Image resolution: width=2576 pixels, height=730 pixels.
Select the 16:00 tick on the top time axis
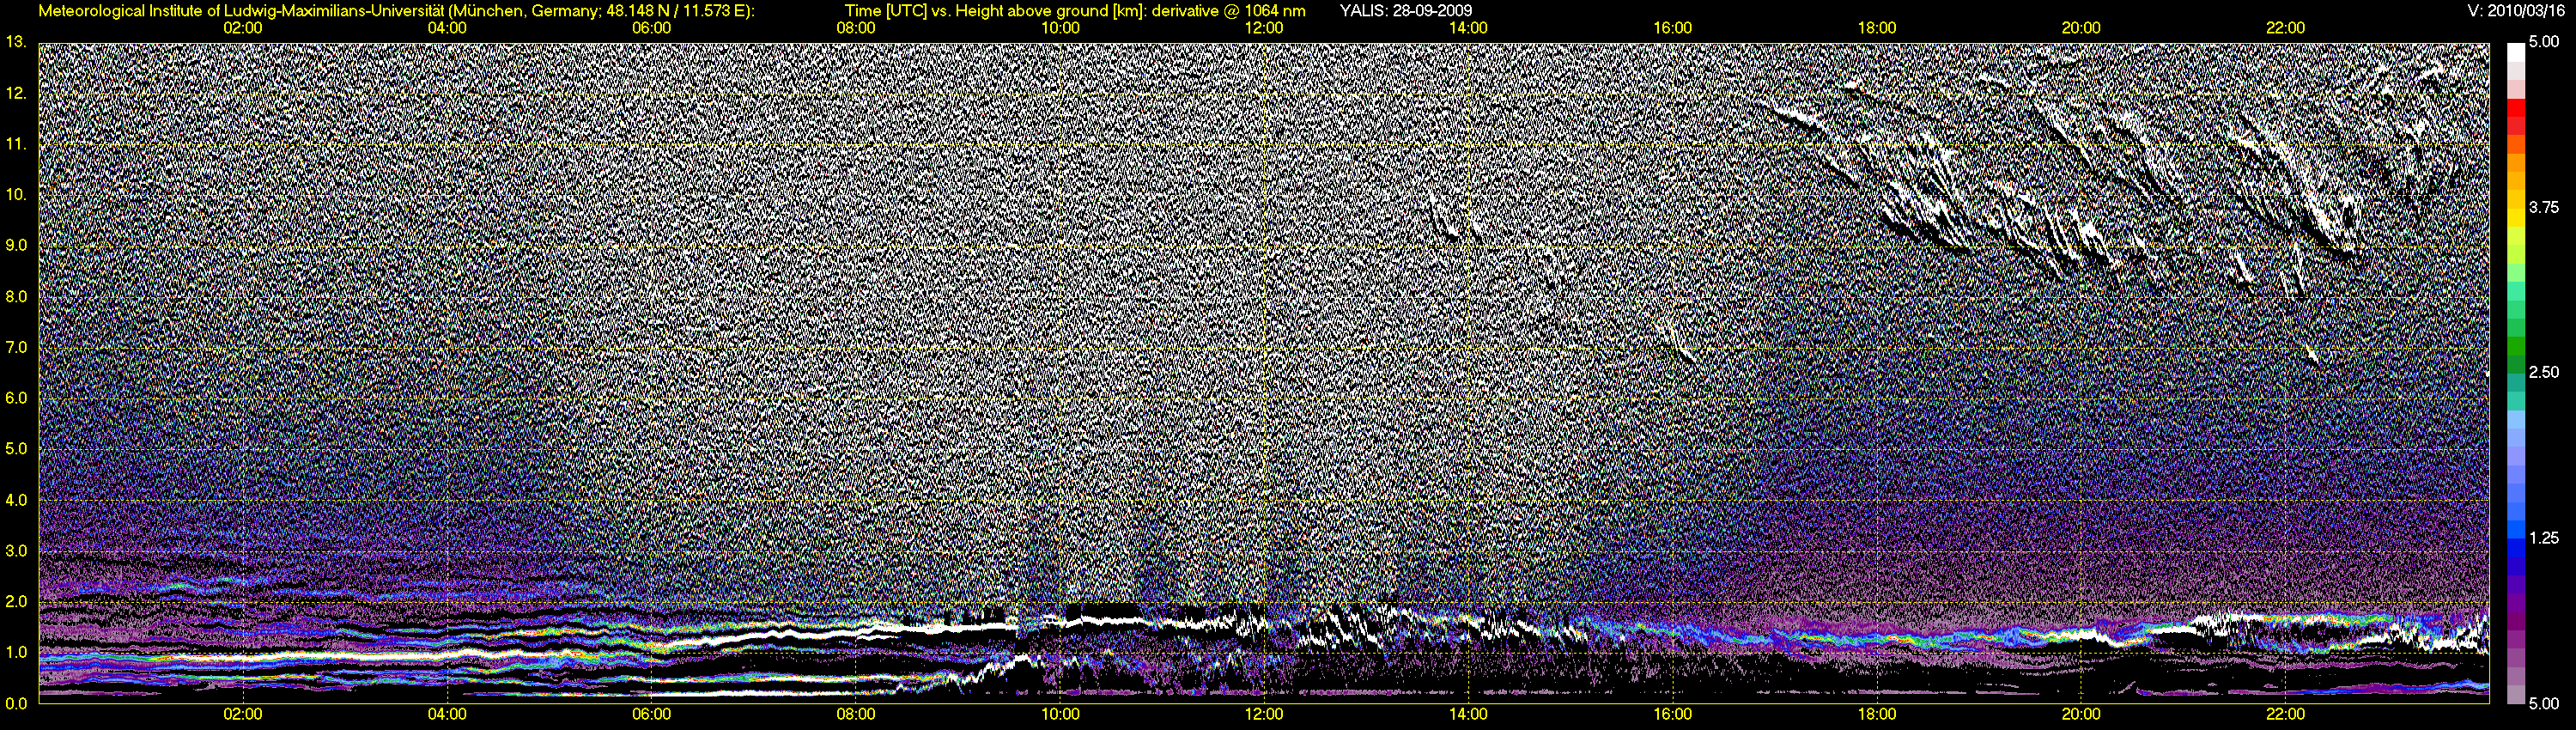[1672, 28]
